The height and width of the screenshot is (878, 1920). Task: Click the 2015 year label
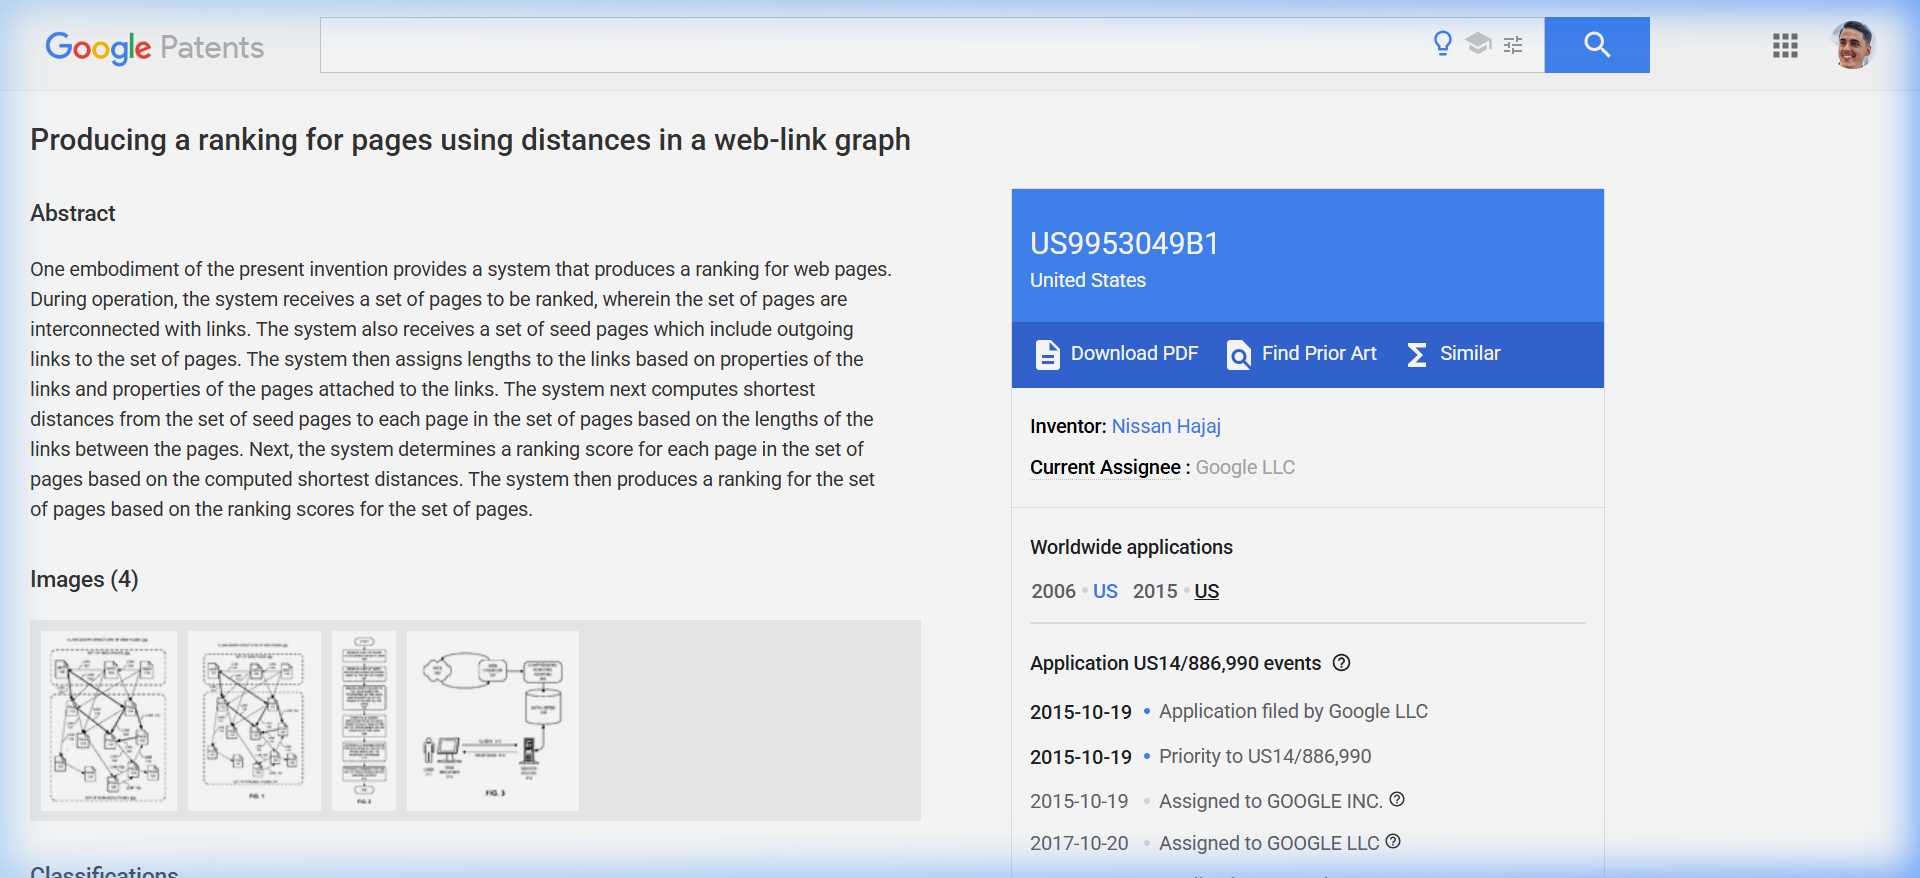tap(1155, 591)
